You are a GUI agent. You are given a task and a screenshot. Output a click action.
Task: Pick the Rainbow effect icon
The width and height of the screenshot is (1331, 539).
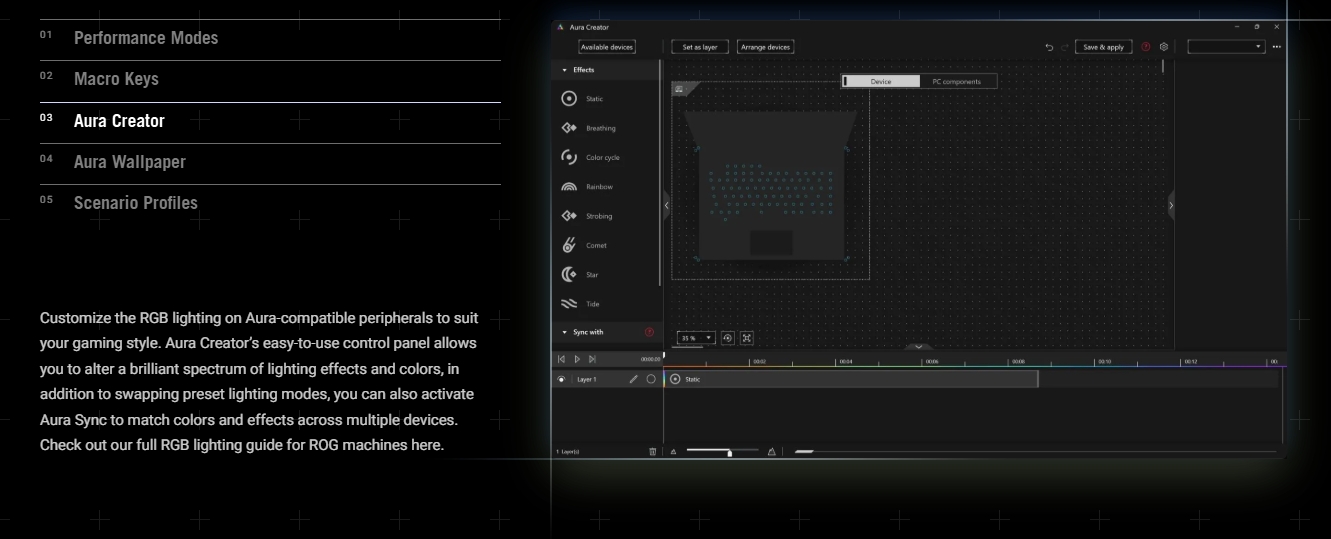coord(569,187)
